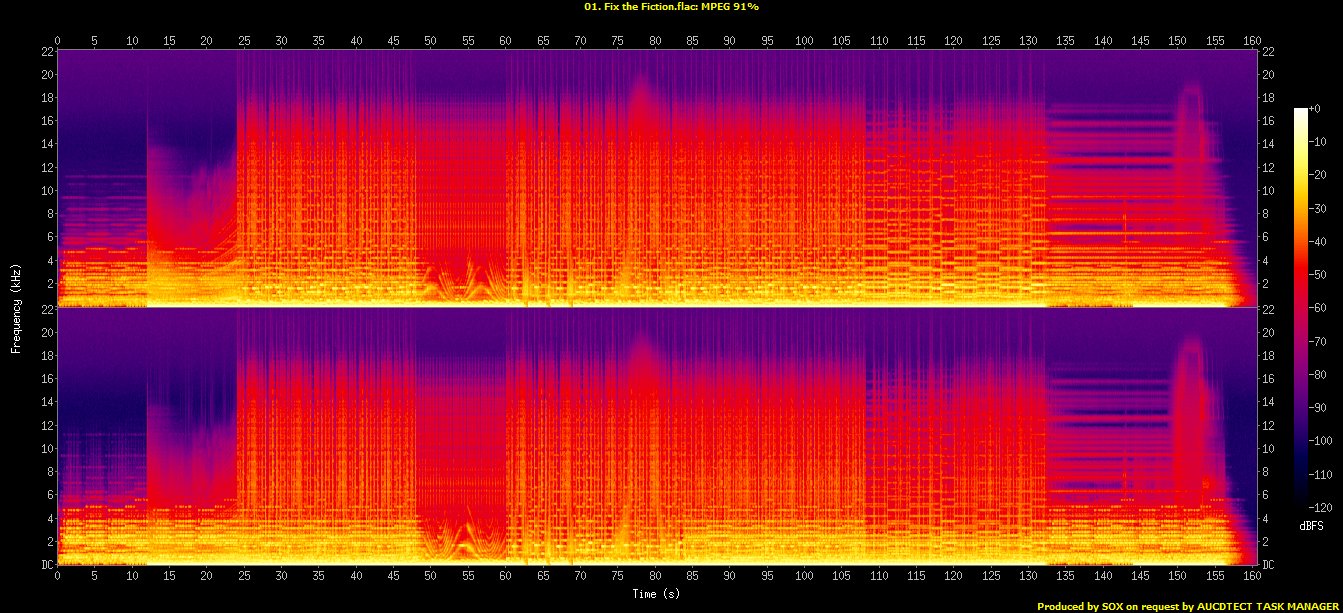1343x613 pixels.
Task: Click the 0 tick on top time axis
Action: pyautogui.click(x=58, y=40)
